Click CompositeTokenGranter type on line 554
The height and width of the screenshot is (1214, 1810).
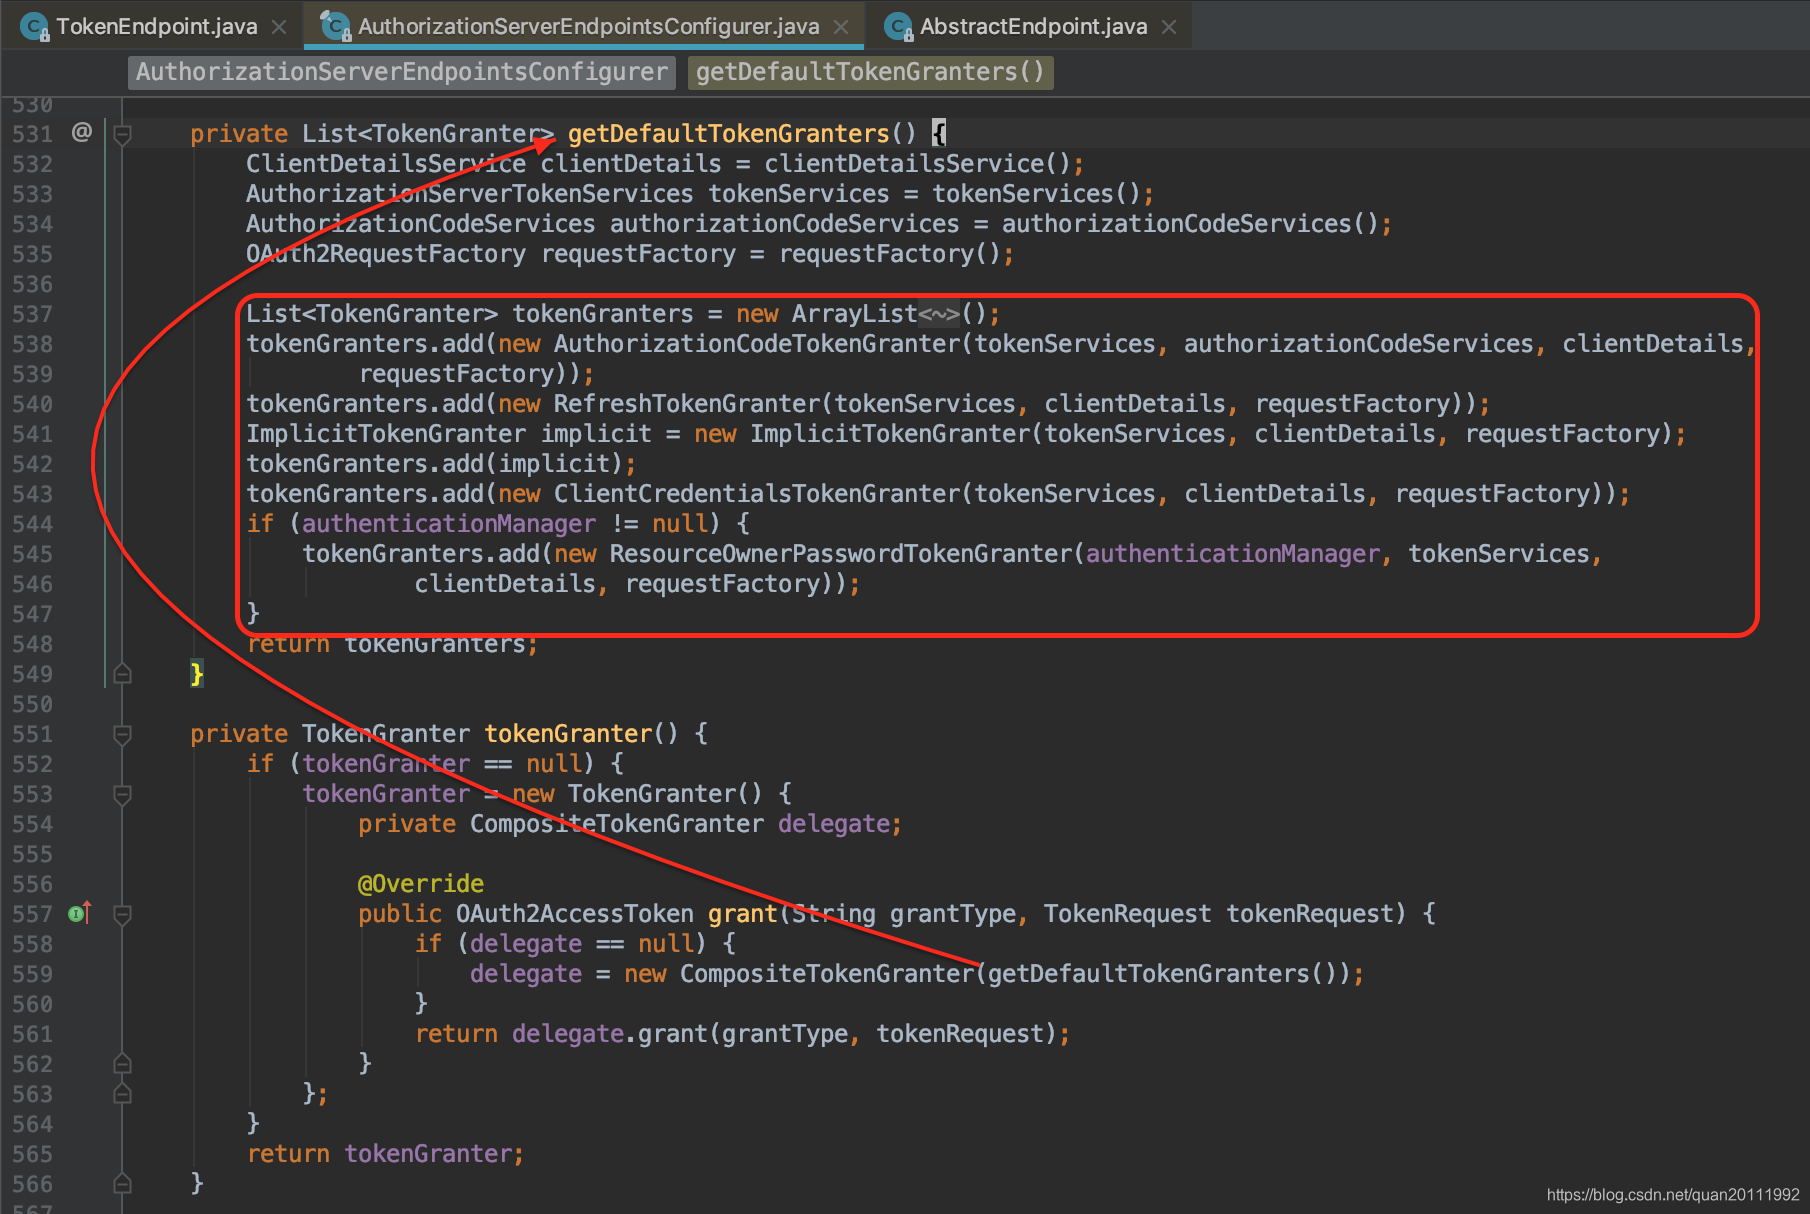[x=617, y=824]
